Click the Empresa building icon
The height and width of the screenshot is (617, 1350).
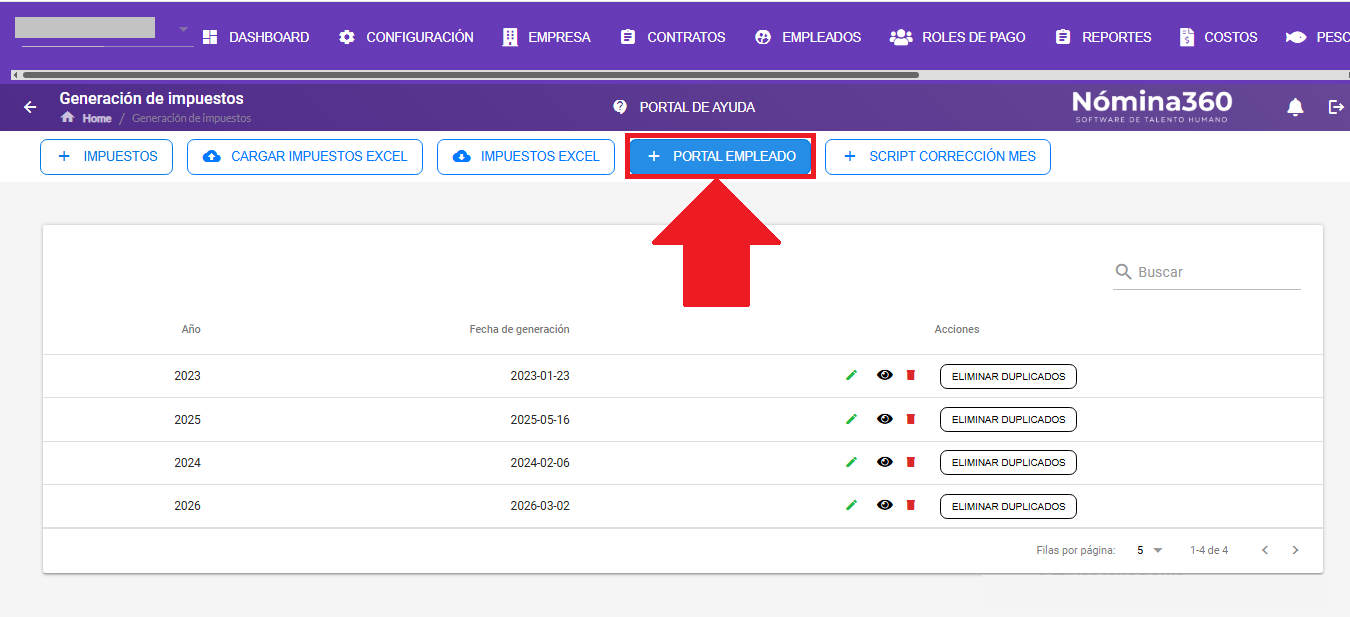point(510,37)
